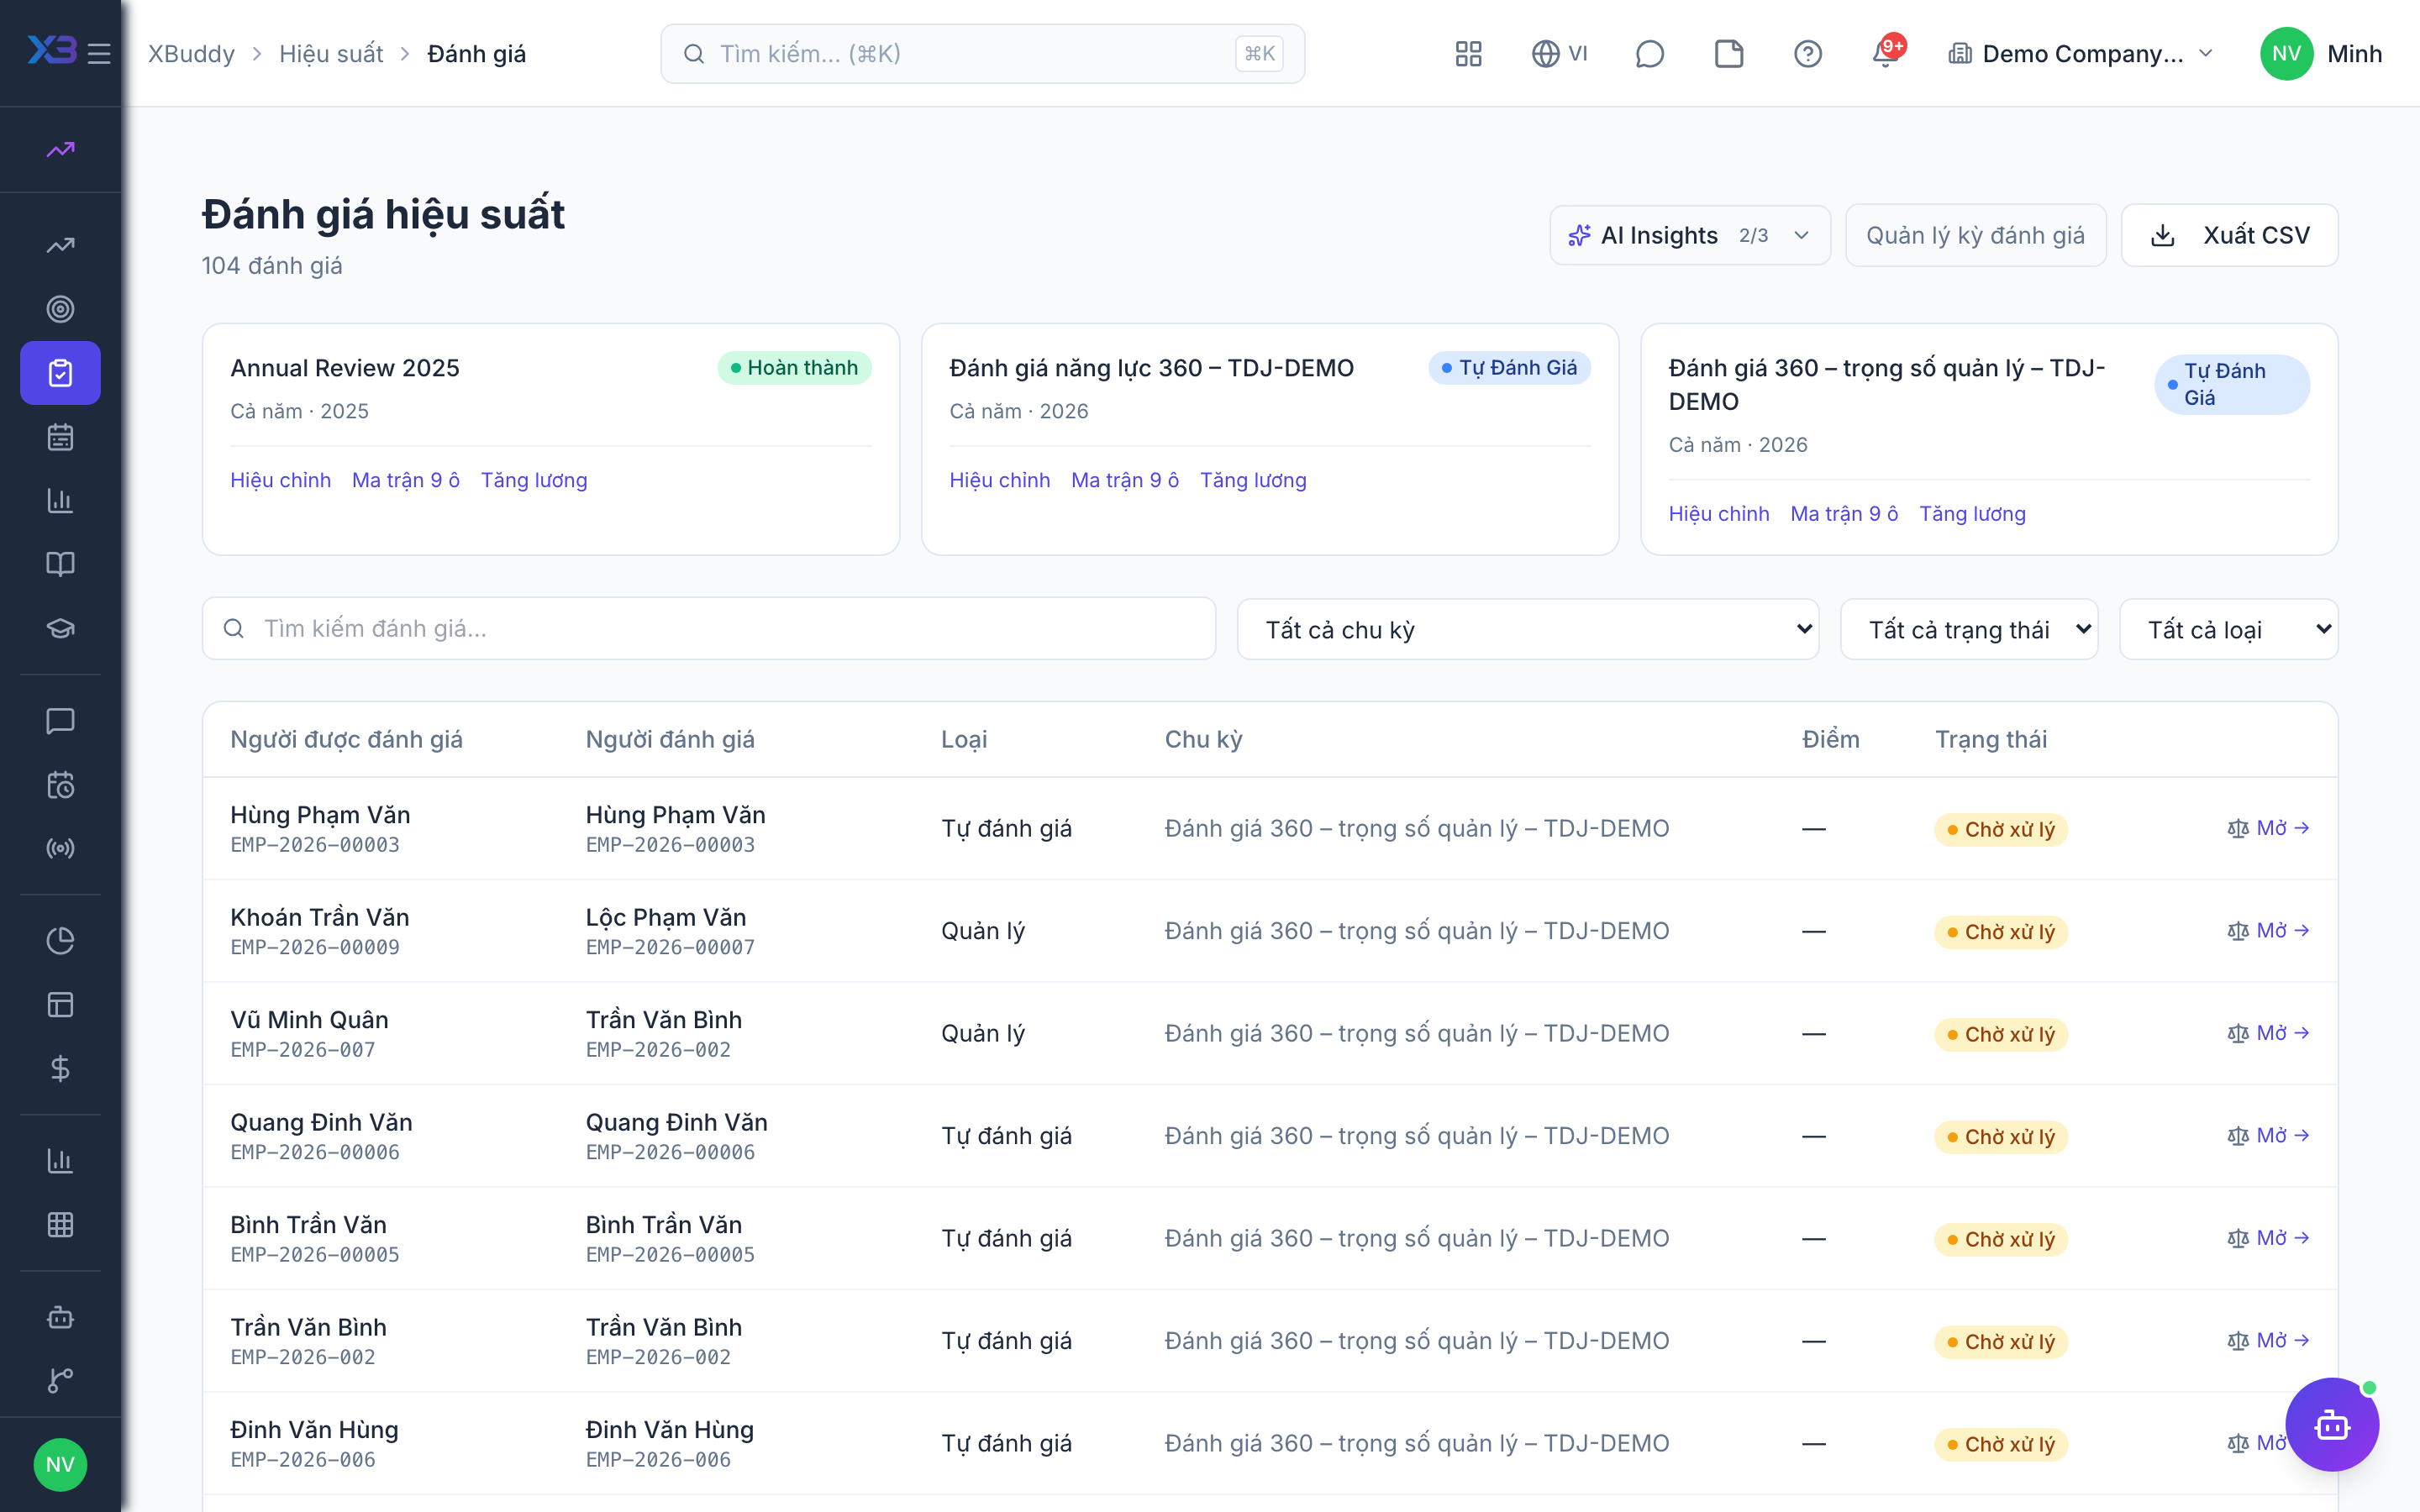2420x1512 pixels.
Task: Open the Demo Company switcher dropdown
Action: (2082, 53)
